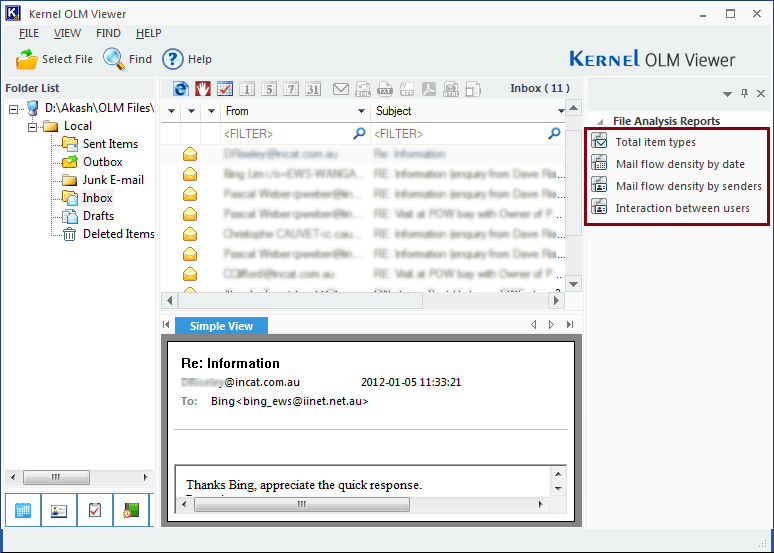Image resolution: width=774 pixels, height=553 pixels.
Task: Open the Subject column dropdown arrow
Action: tap(560, 111)
